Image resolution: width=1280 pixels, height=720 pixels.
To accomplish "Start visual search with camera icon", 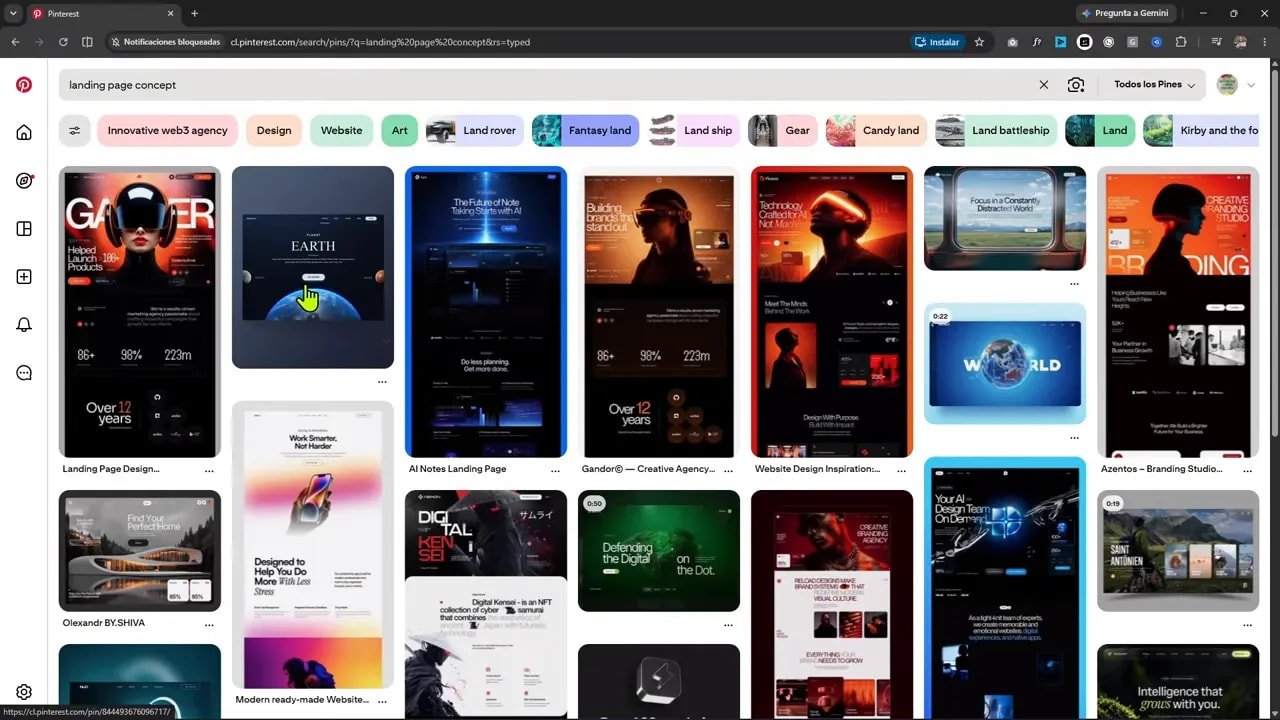I will click(x=1075, y=85).
